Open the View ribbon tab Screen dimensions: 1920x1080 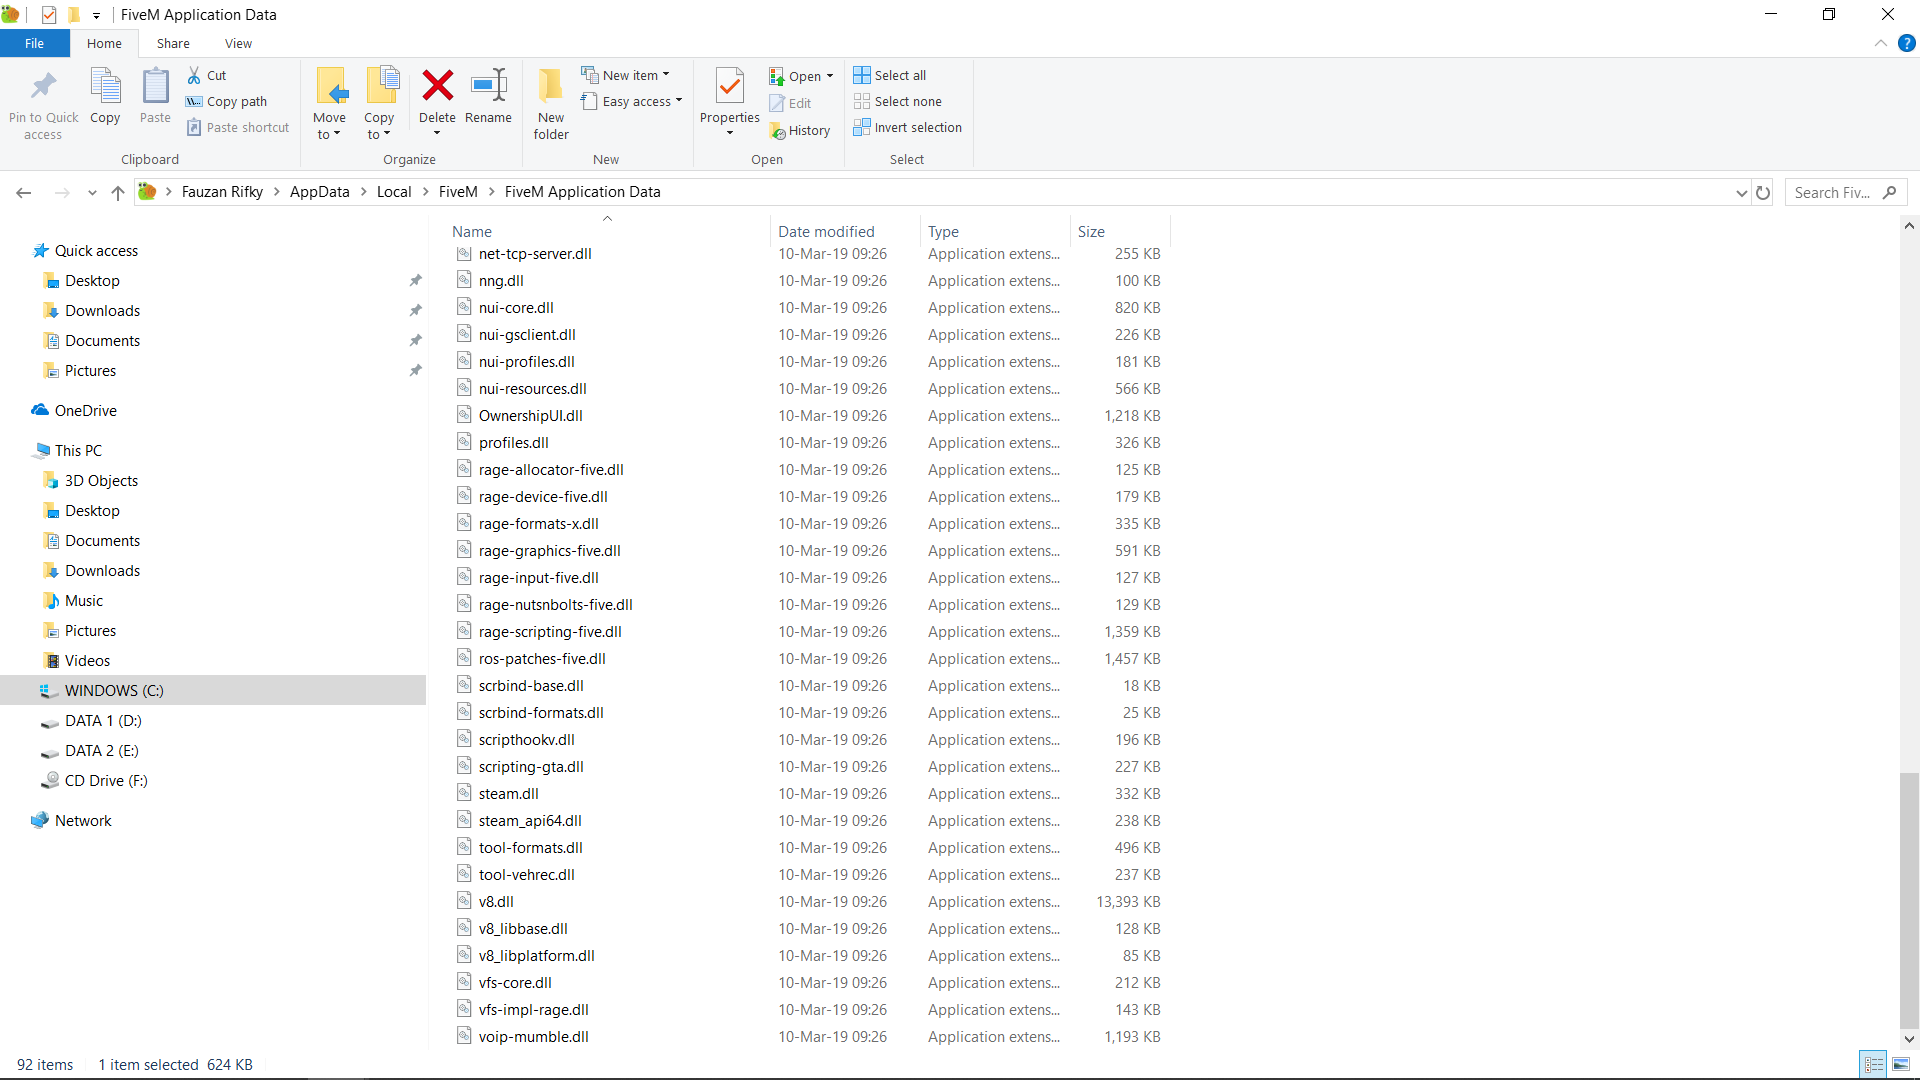pos(238,43)
